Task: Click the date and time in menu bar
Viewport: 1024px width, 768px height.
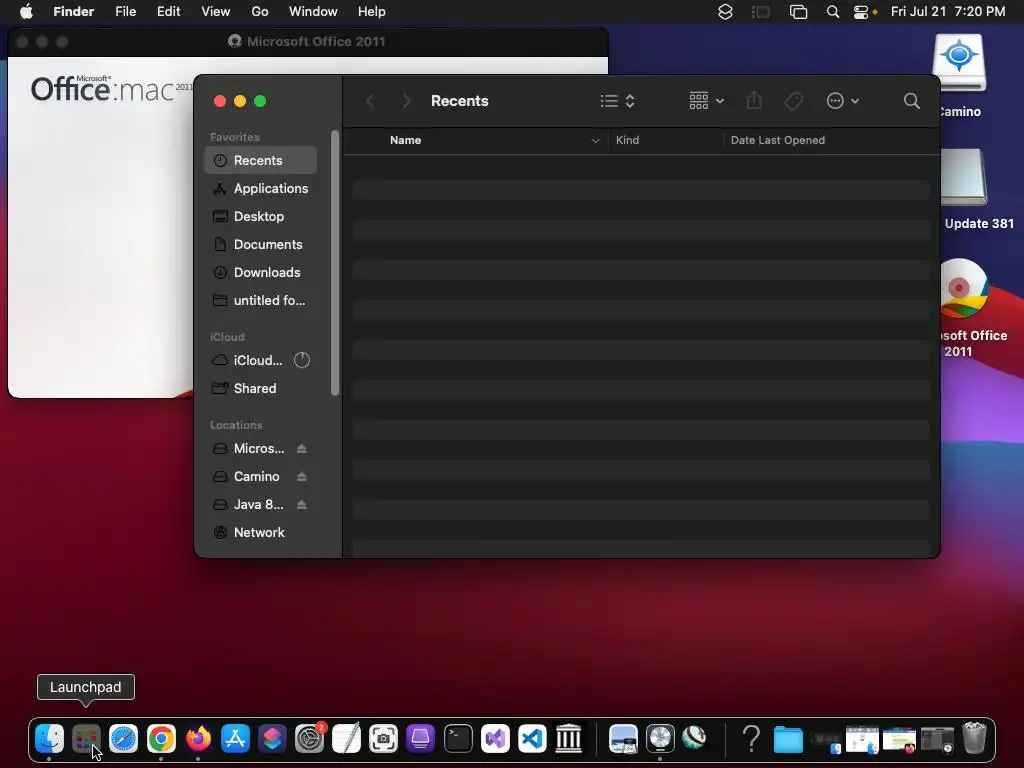Action: pyautogui.click(x=948, y=12)
